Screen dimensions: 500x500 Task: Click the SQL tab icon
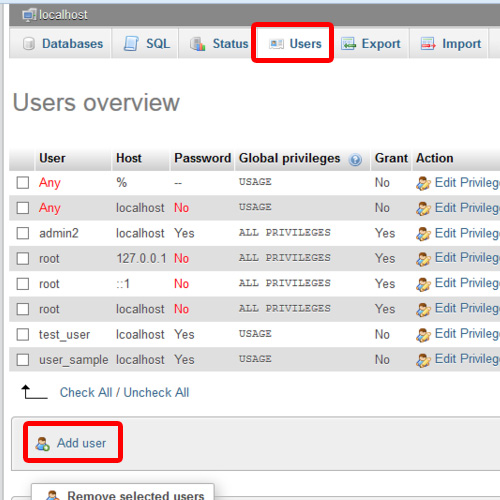[x=131, y=44]
